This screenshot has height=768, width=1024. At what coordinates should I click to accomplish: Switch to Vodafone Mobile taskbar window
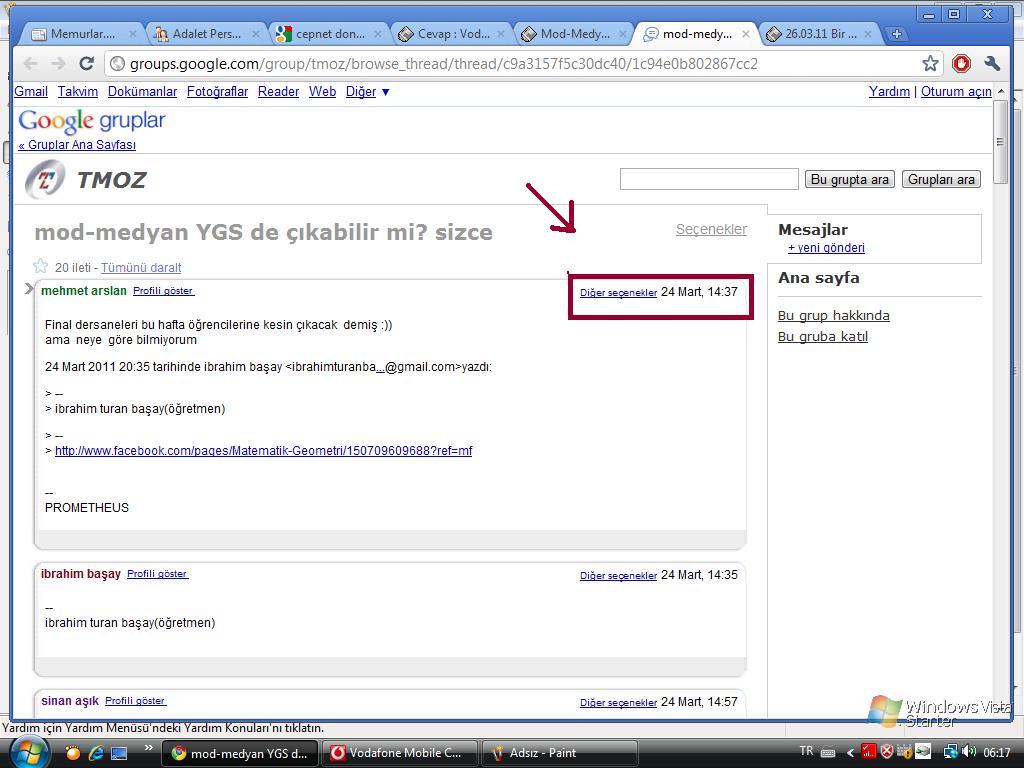[399, 753]
